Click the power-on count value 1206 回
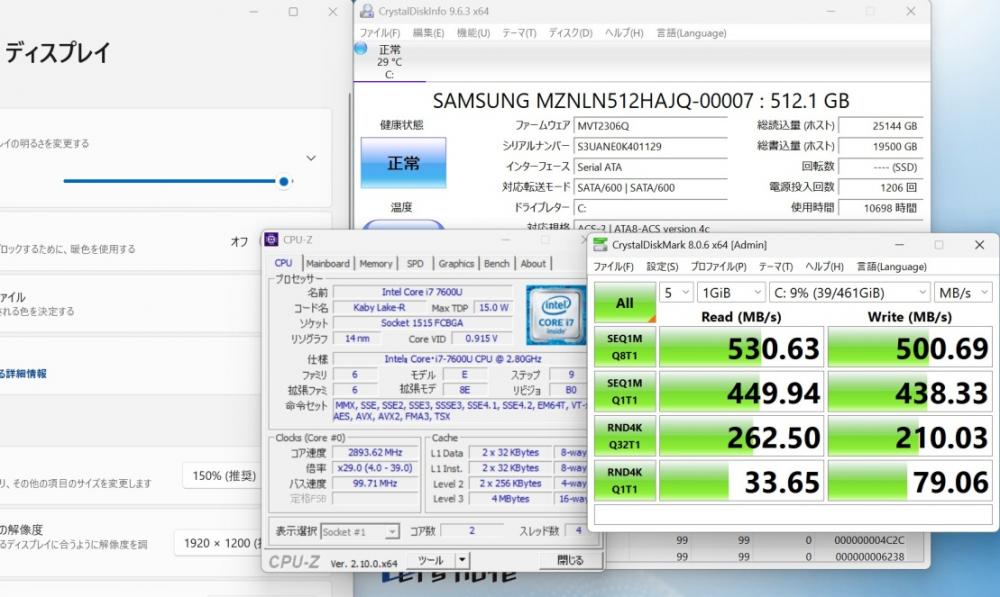This screenshot has height=597, width=1000. coord(880,187)
